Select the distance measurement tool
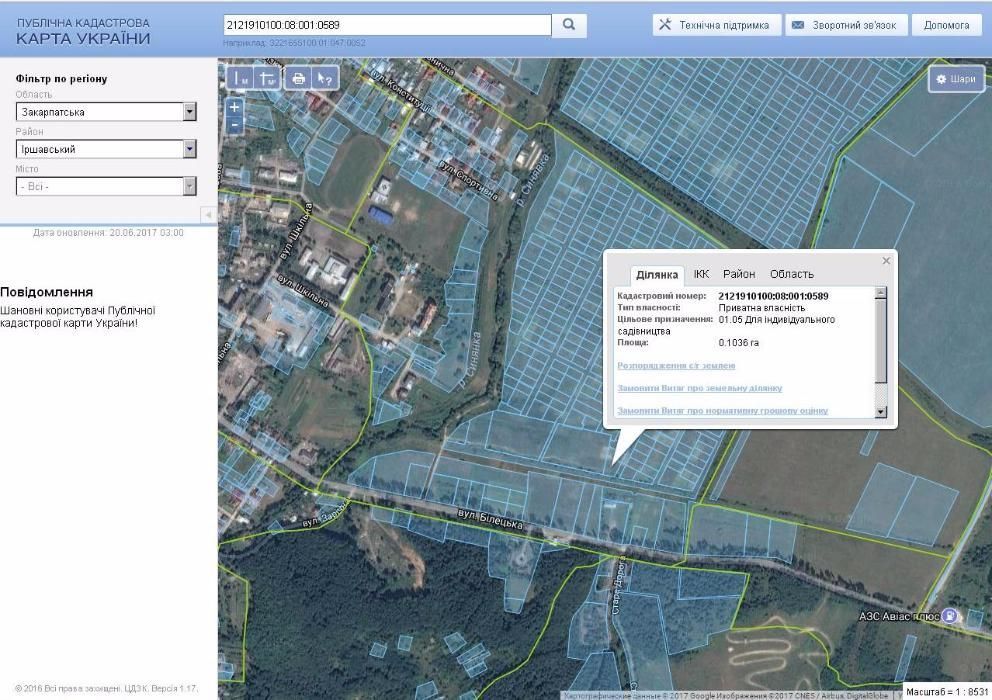The height and width of the screenshot is (700, 992). pos(239,78)
